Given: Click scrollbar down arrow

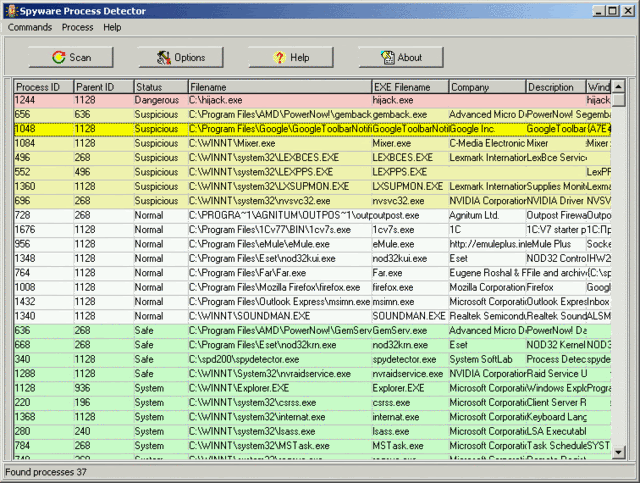Looking at the screenshot, I should click(618, 452).
